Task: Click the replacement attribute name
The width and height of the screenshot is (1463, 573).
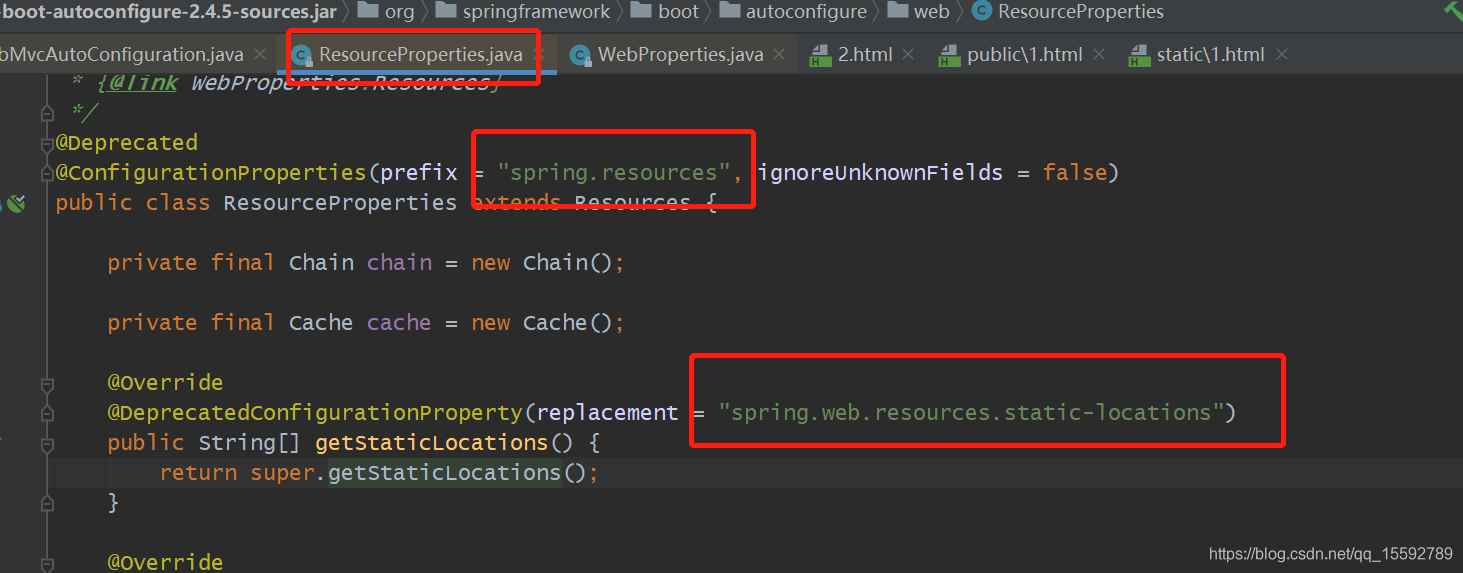Action: click(x=608, y=413)
